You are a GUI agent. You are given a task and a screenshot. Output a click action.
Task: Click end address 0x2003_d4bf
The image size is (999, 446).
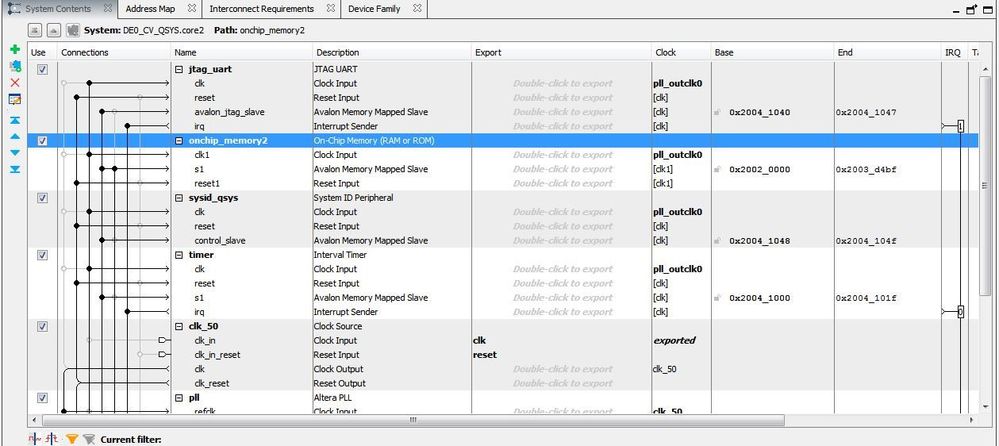866,169
